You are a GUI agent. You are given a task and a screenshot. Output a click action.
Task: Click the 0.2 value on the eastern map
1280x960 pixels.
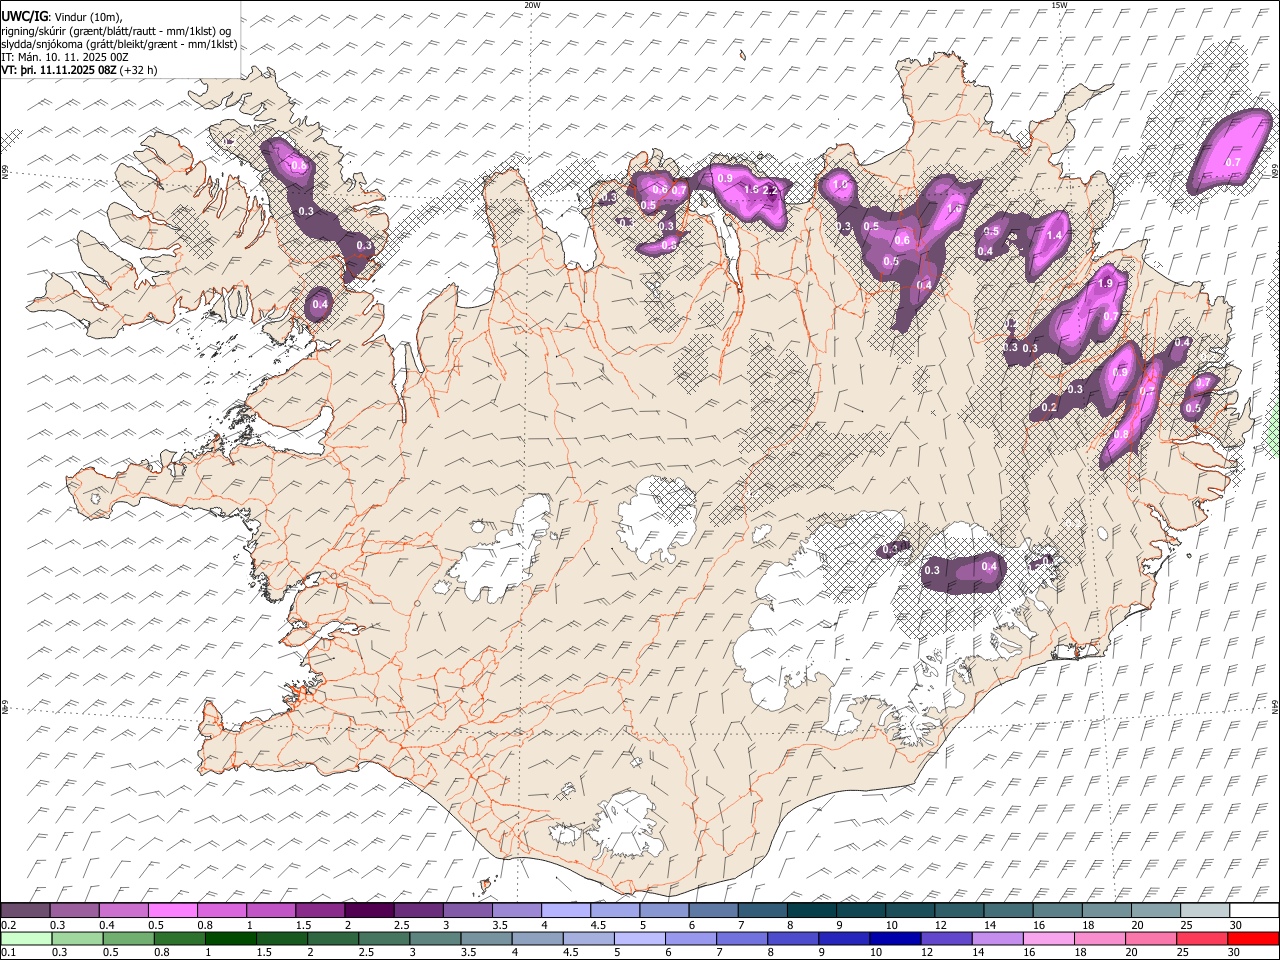pos(1049,408)
